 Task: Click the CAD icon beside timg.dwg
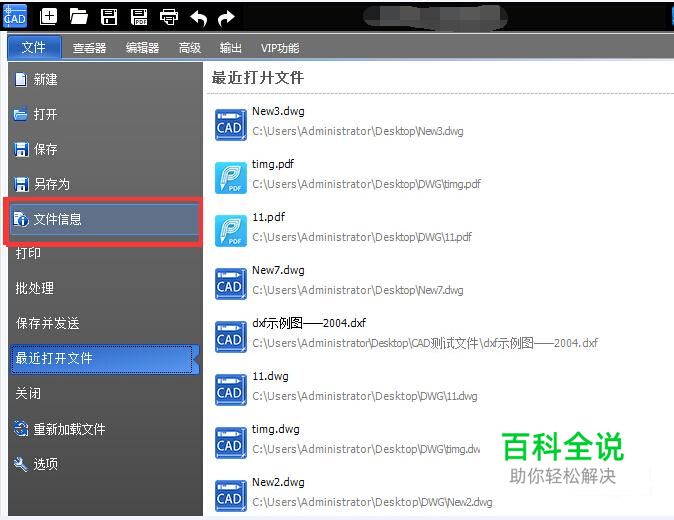tap(230, 443)
